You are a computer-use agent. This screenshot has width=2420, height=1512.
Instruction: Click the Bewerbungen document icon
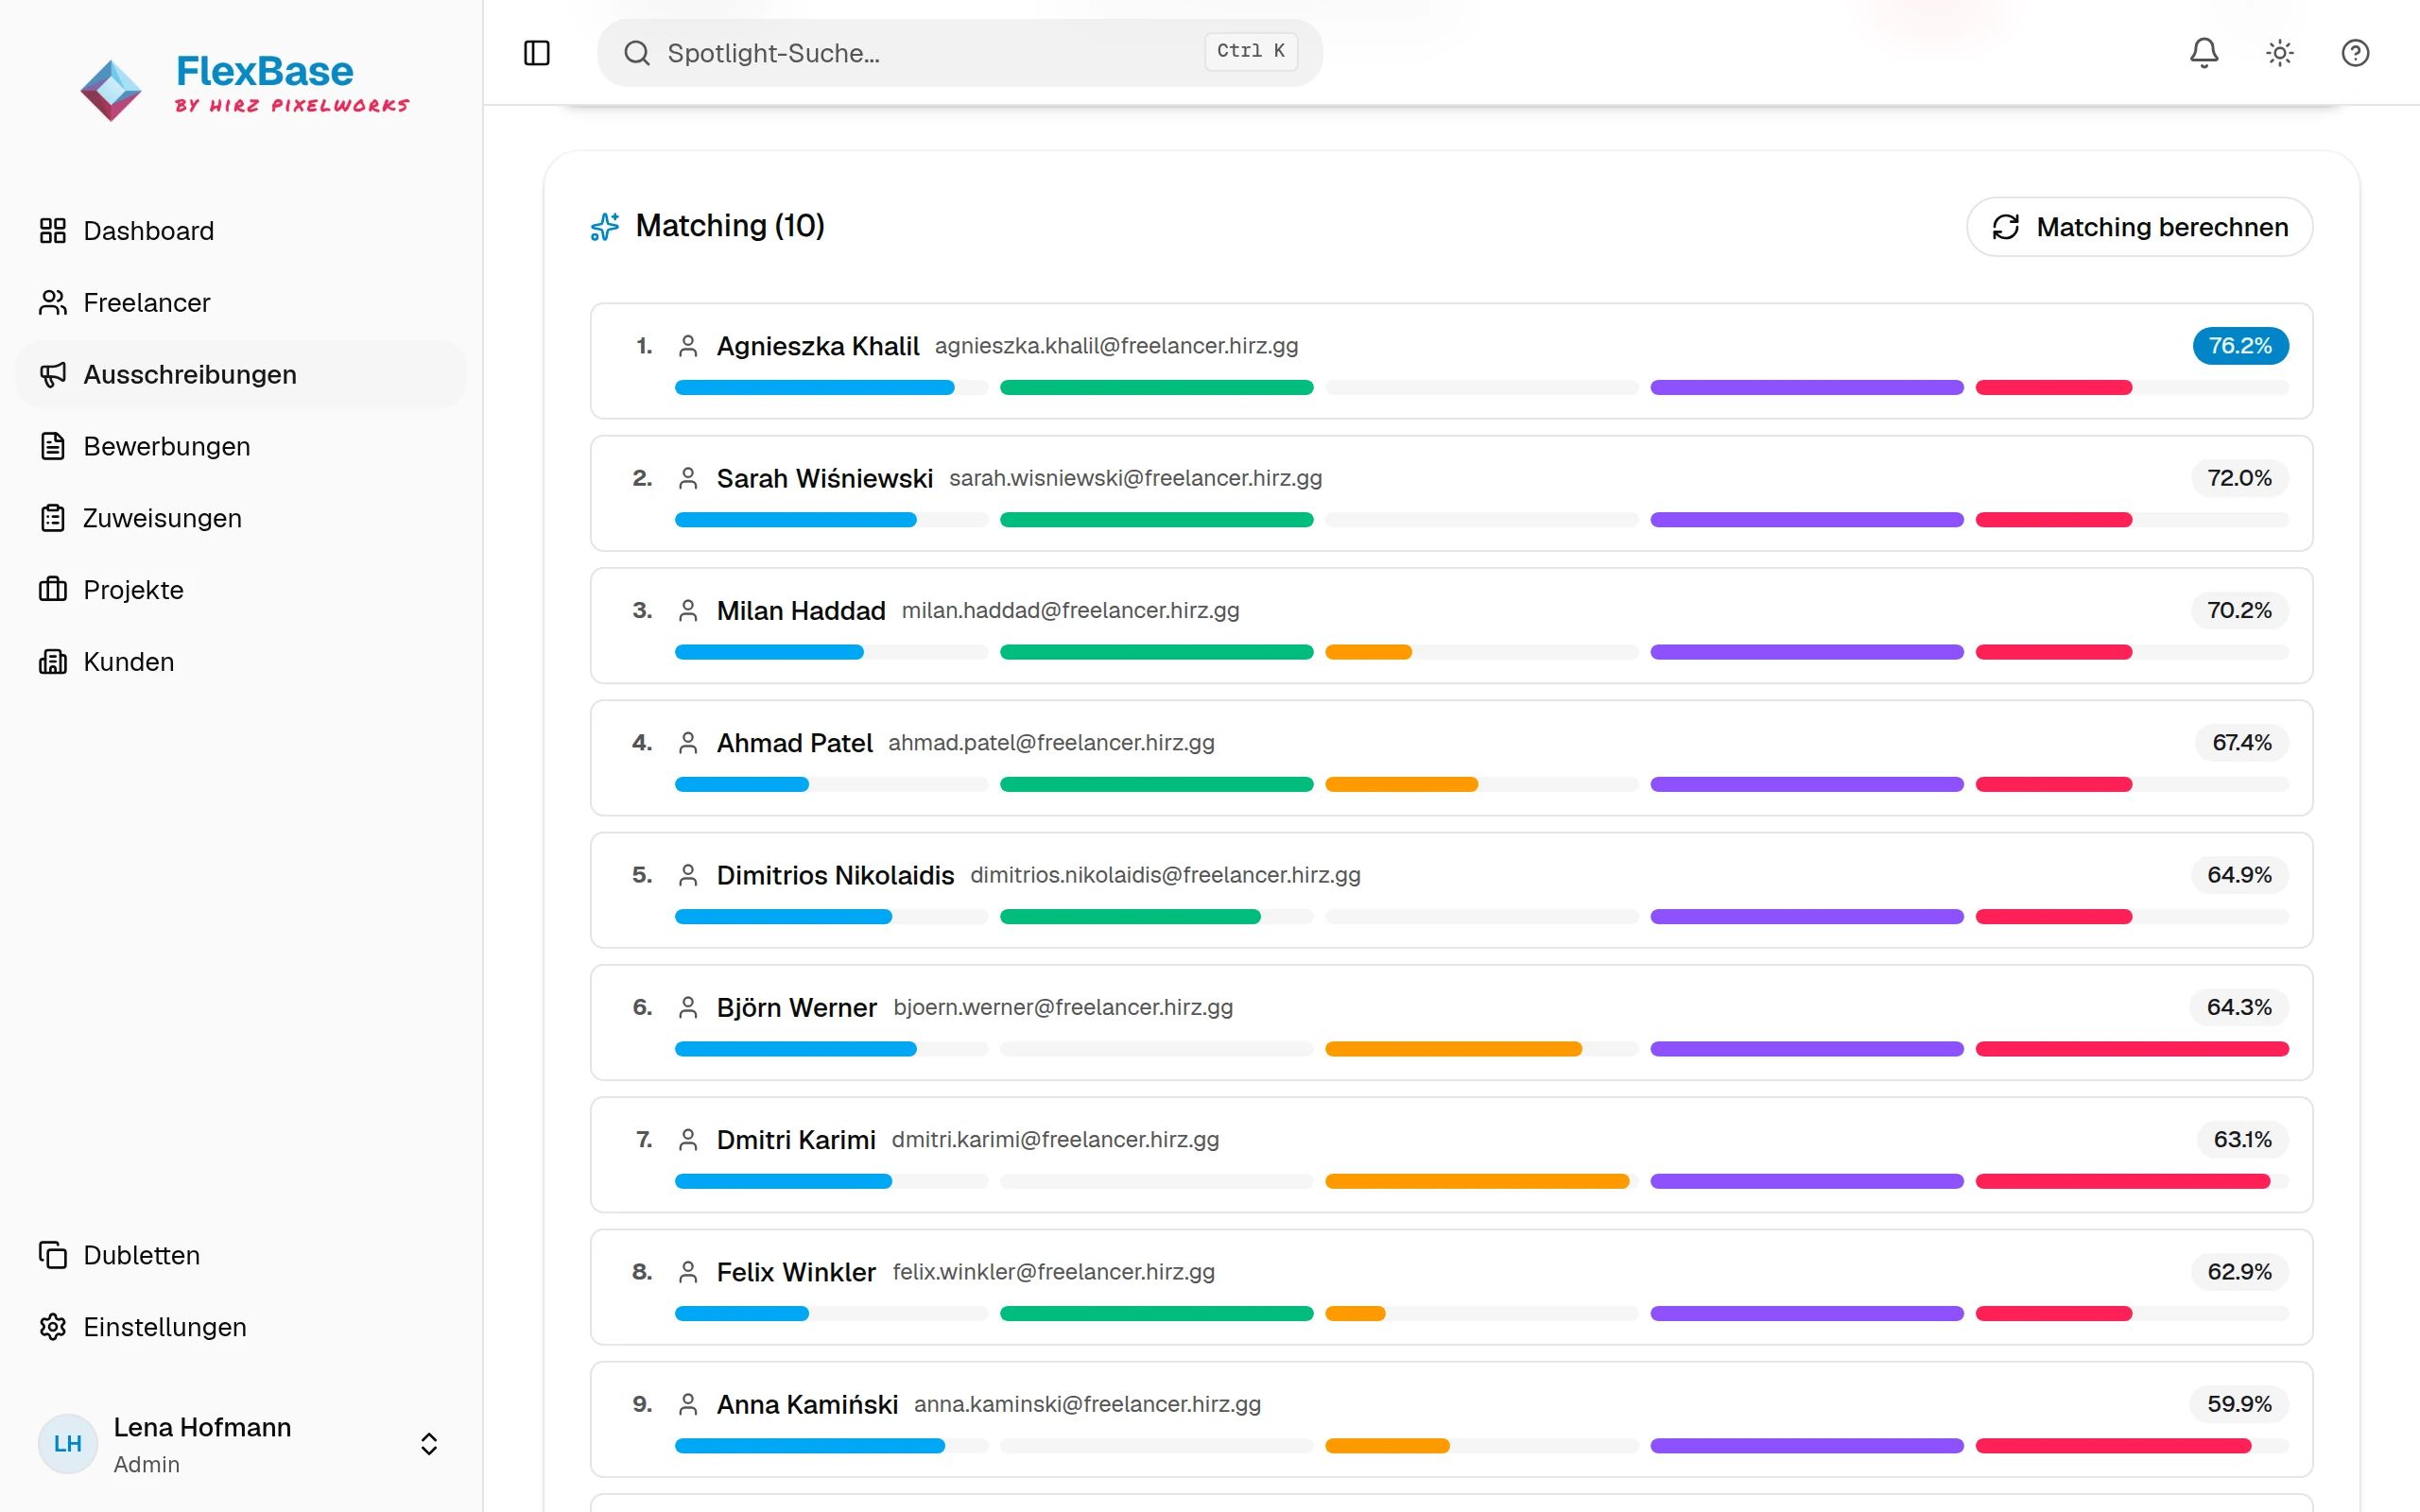53,447
